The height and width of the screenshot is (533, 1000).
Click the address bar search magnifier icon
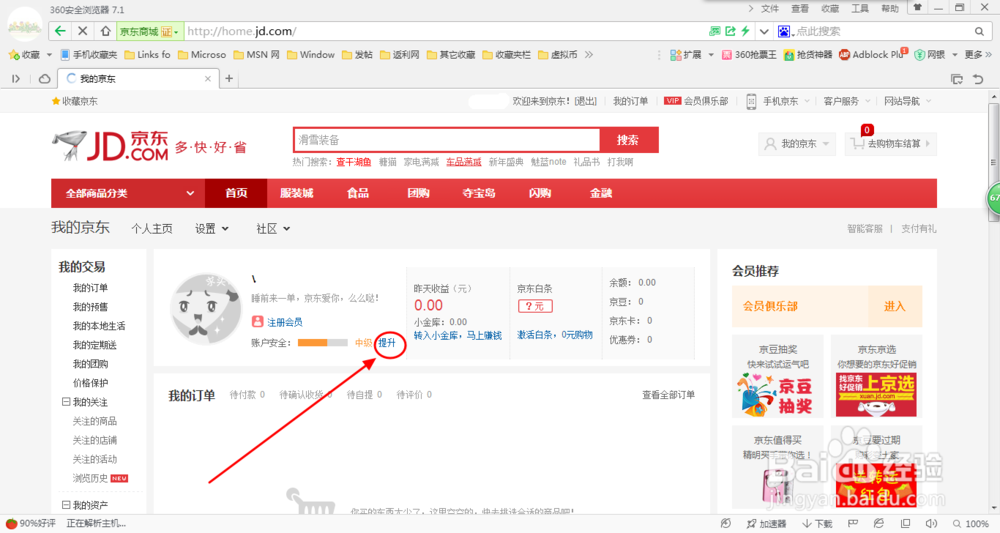[979, 31]
